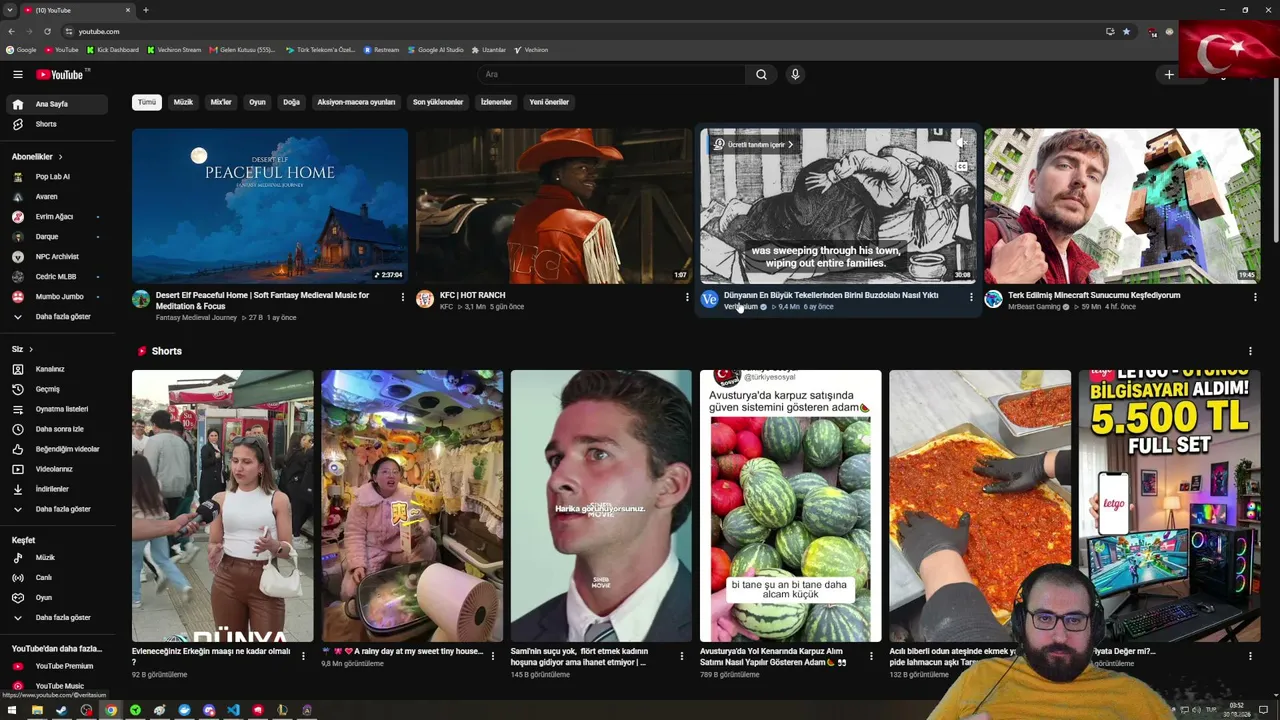Open YouTube Premium link in sidebar

[57, 666]
